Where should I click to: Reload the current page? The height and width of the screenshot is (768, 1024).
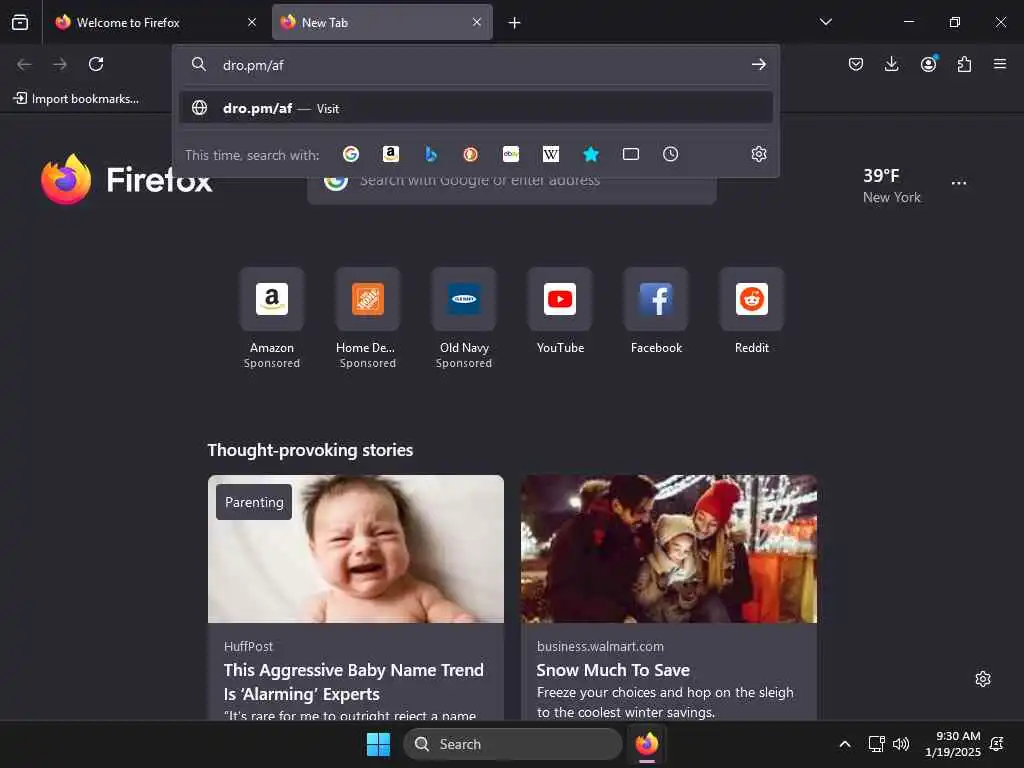click(96, 64)
